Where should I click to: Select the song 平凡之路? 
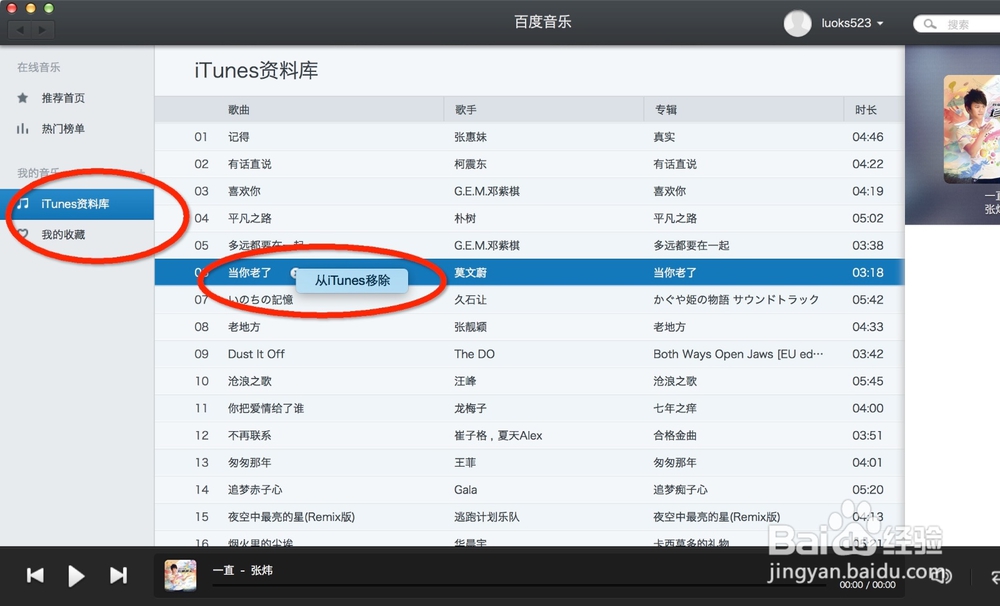pyautogui.click(x=249, y=218)
